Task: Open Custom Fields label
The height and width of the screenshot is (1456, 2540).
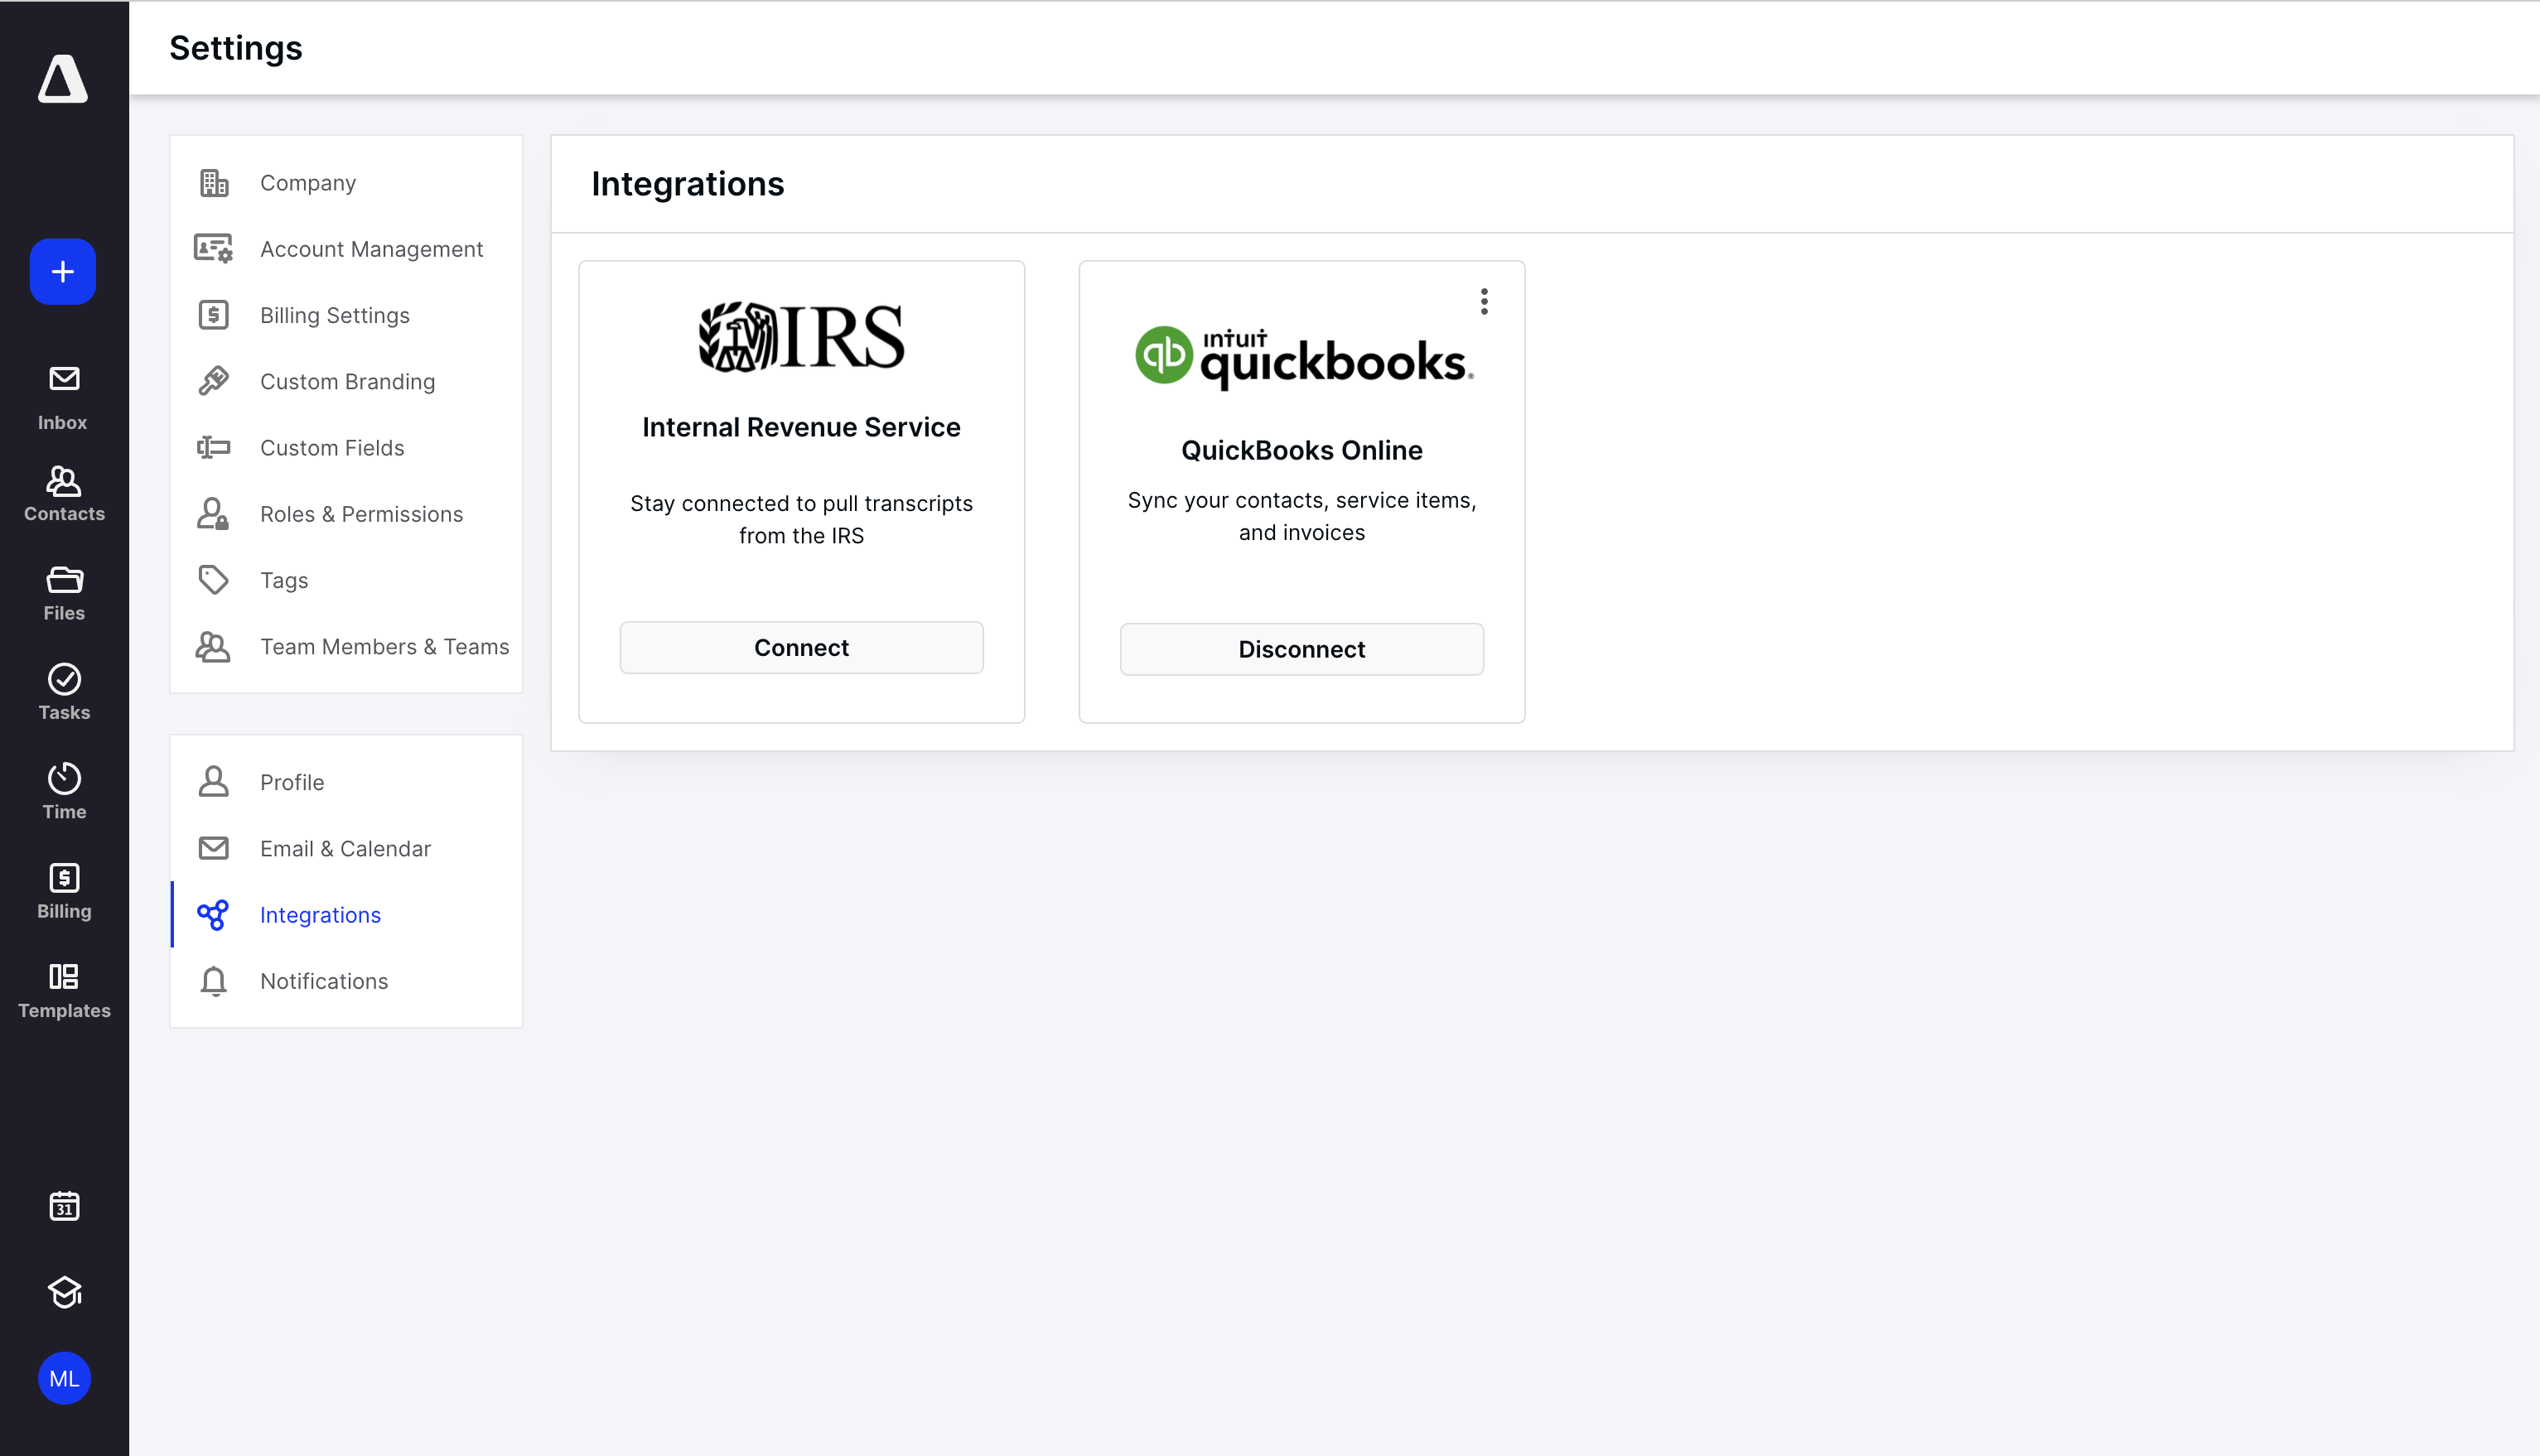Action: click(x=332, y=448)
